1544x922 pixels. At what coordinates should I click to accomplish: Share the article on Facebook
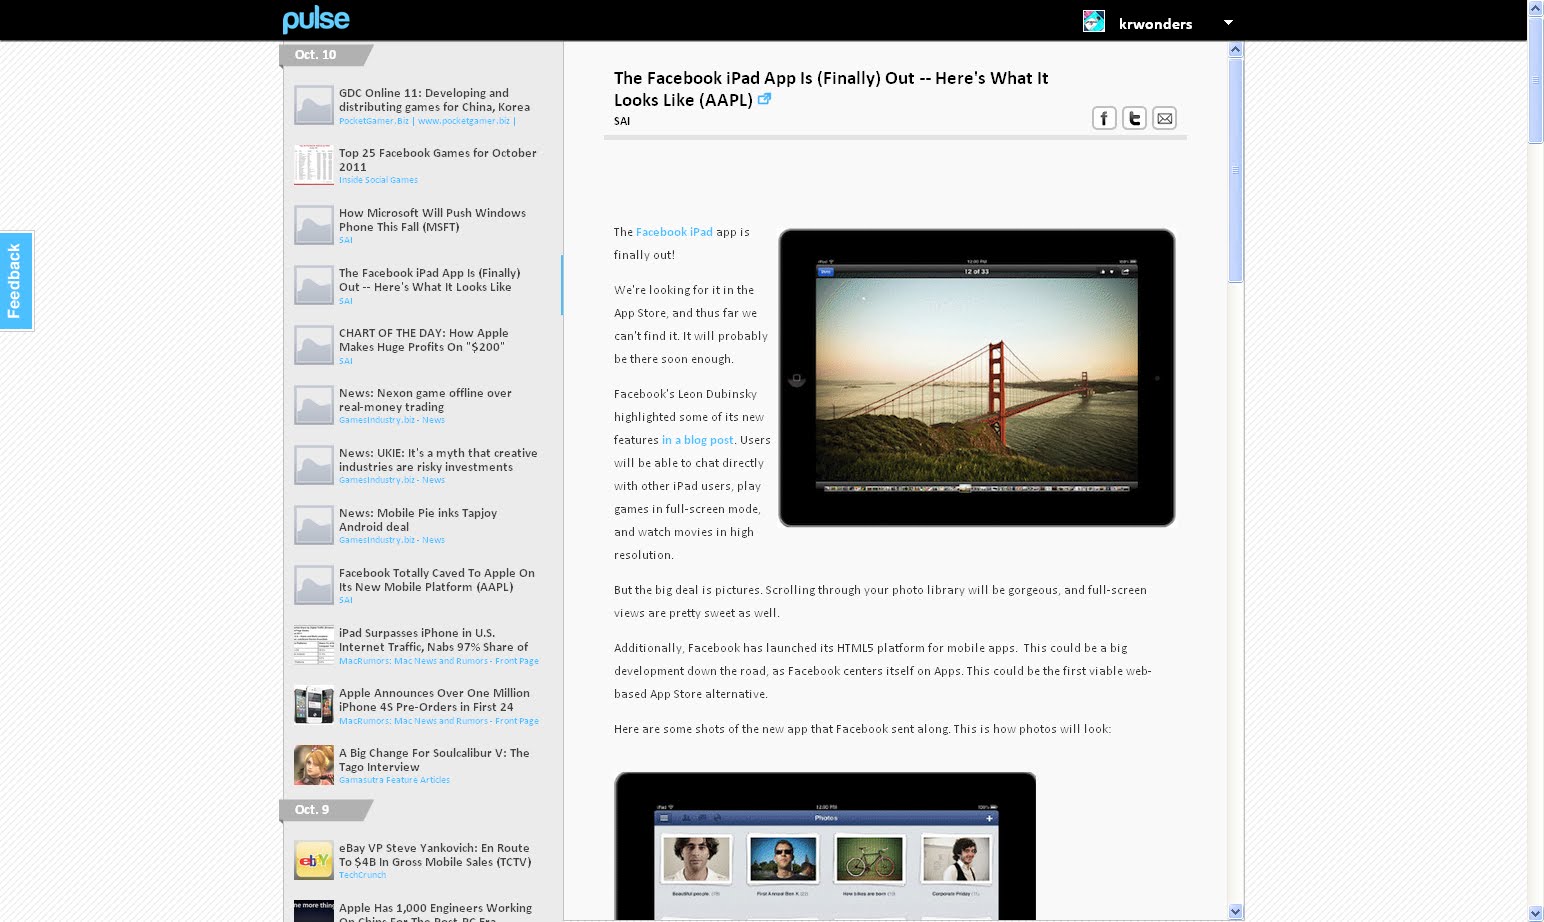tap(1104, 119)
